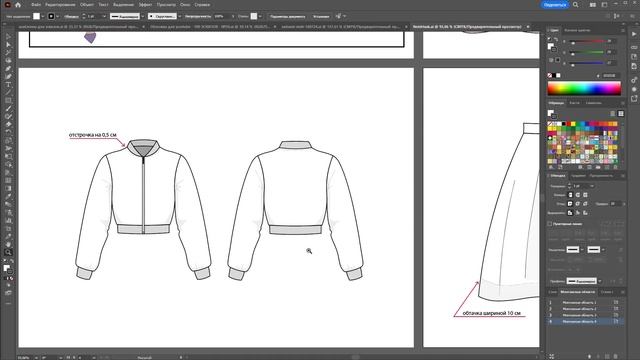Open graphic style dropdown in control bar
The image size is (640, 360).
click(260, 16)
